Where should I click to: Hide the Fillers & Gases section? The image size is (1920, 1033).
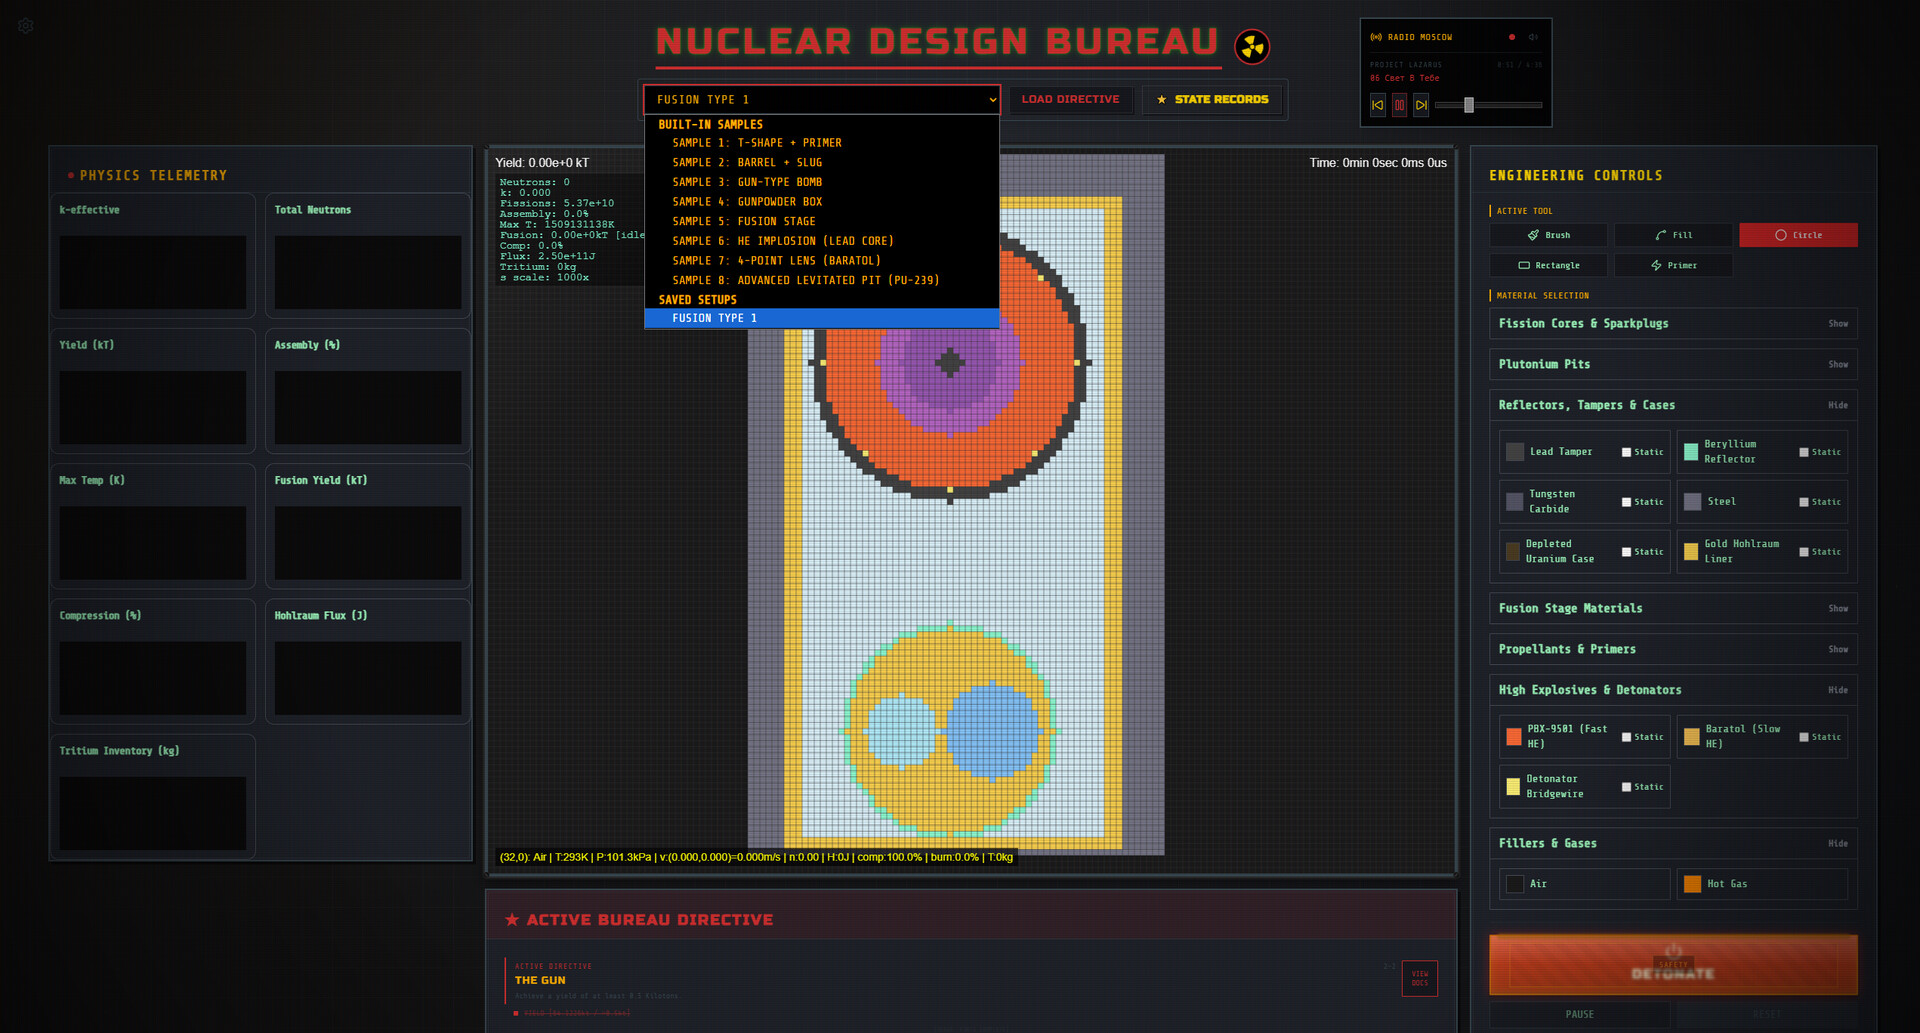[1838, 843]
